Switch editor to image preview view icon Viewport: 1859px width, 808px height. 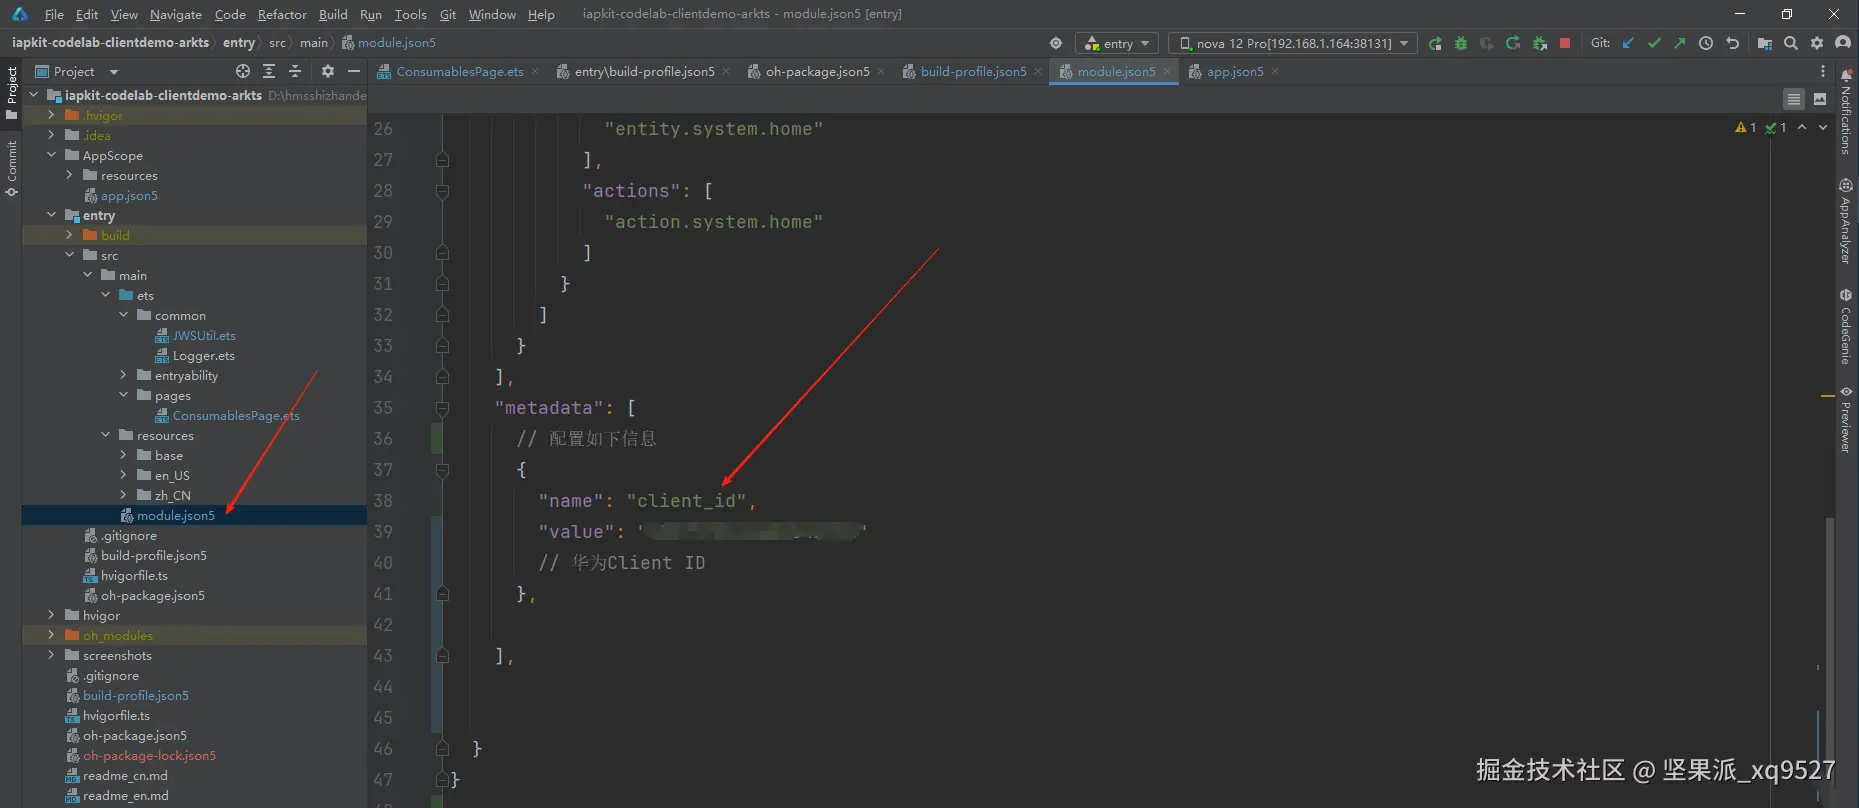[x=1820, y=99]
